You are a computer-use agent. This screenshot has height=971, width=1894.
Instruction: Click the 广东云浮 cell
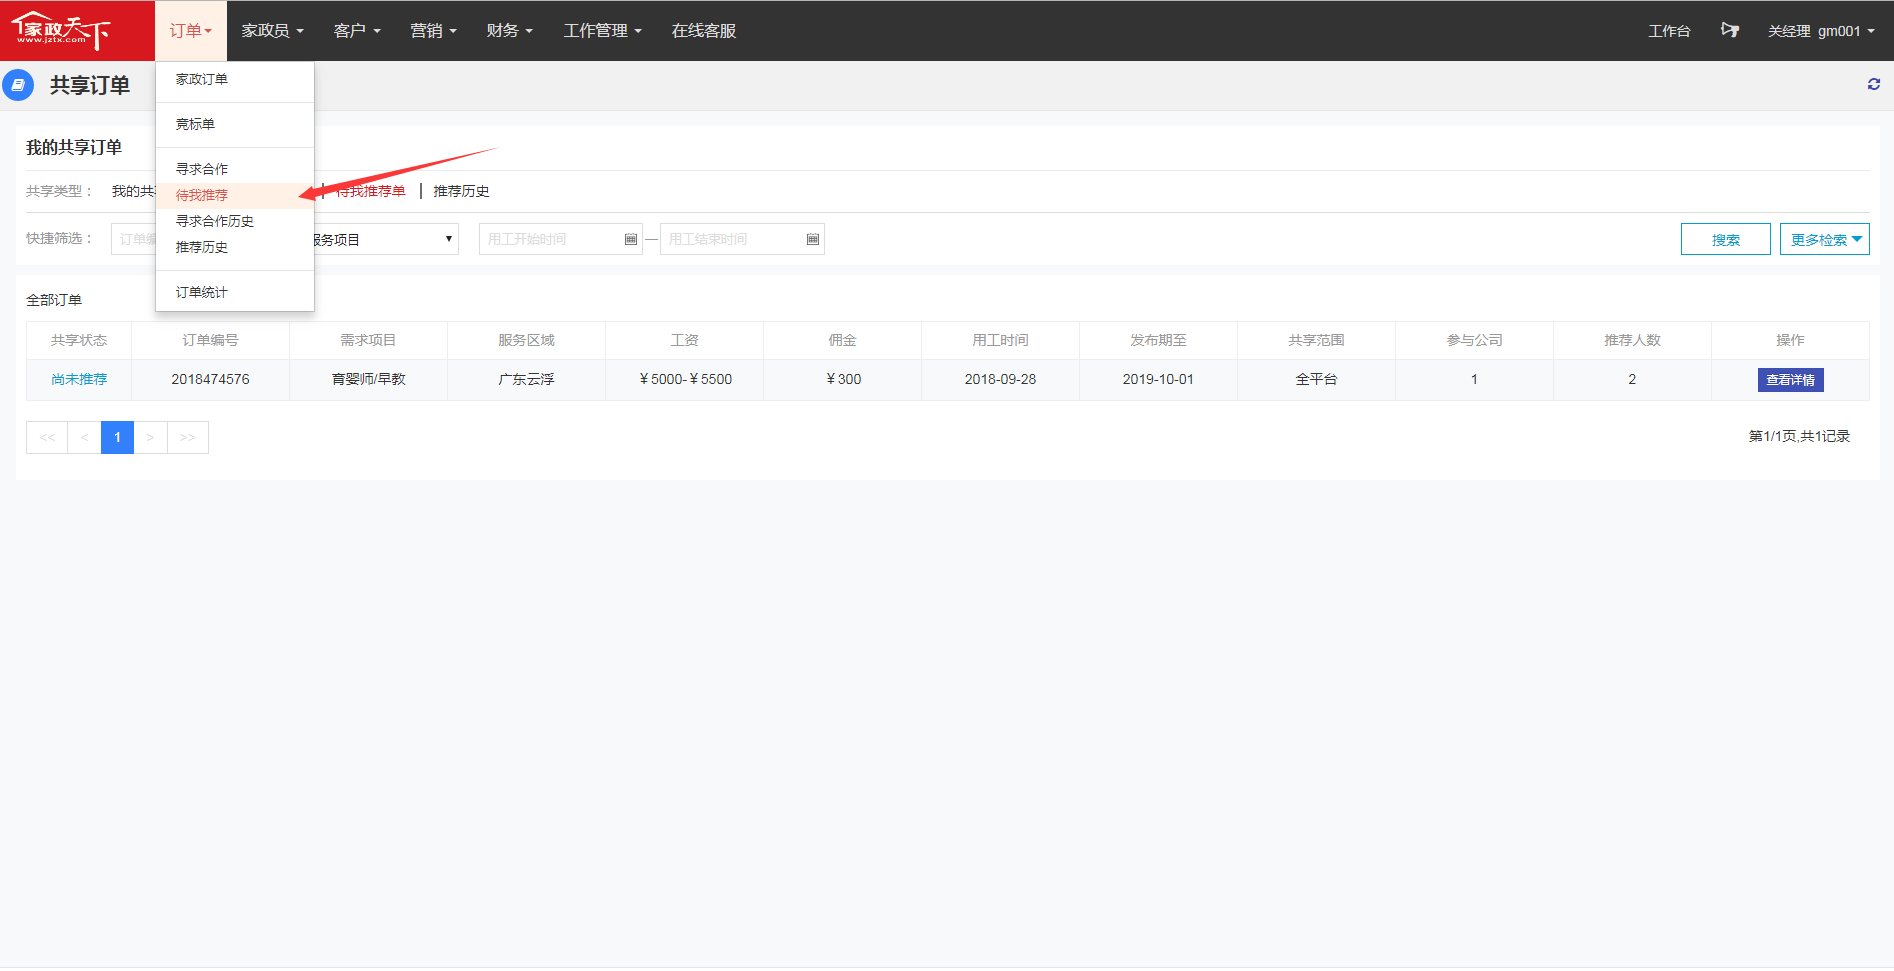click(527, 379)
